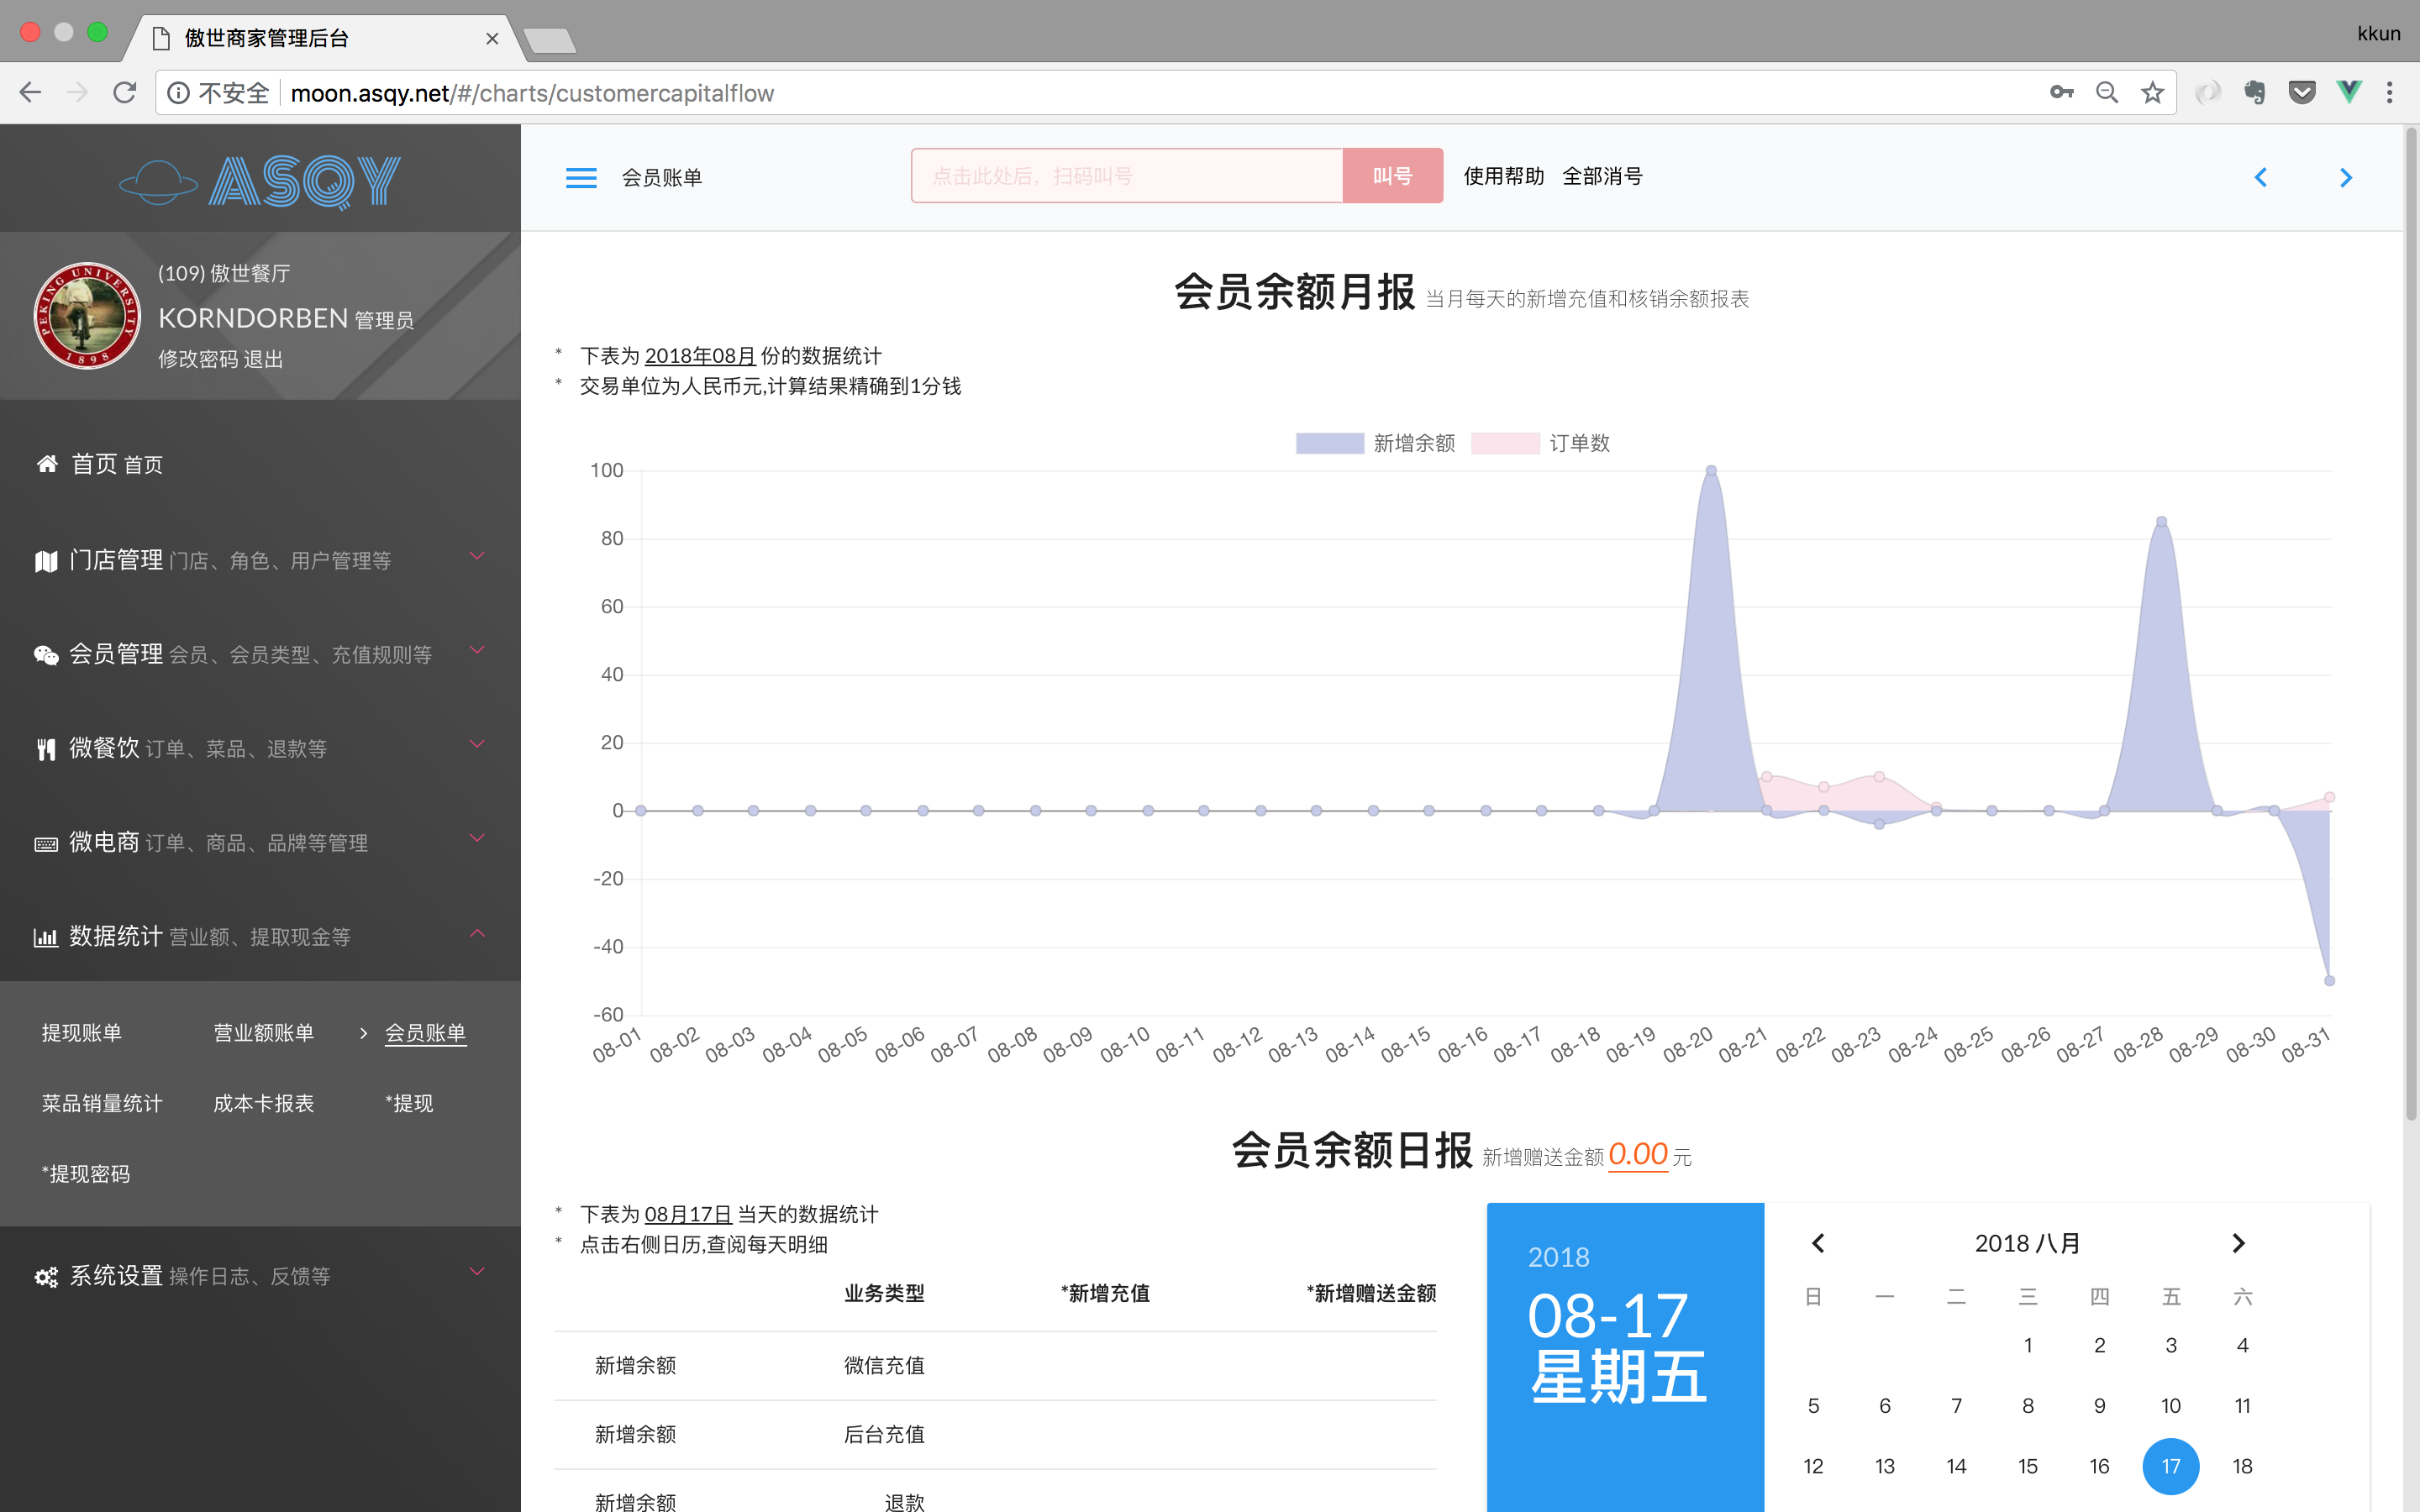Show next month in the calendar

(x=2238, y=1243)
